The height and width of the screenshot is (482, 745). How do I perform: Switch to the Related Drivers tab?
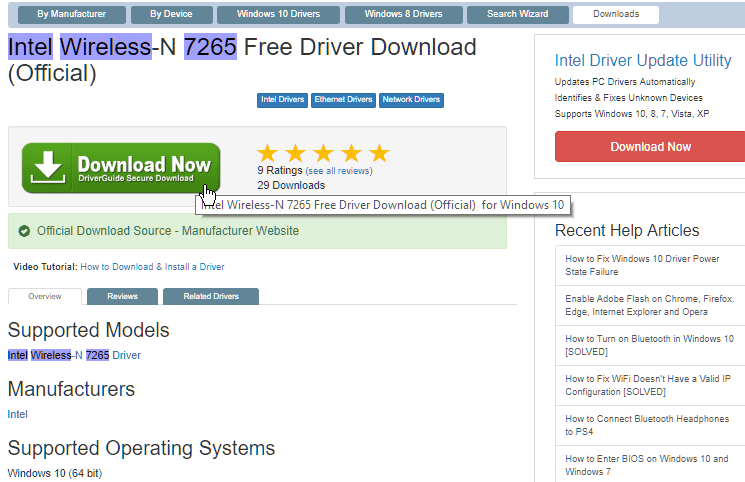[x=210, y=296]
